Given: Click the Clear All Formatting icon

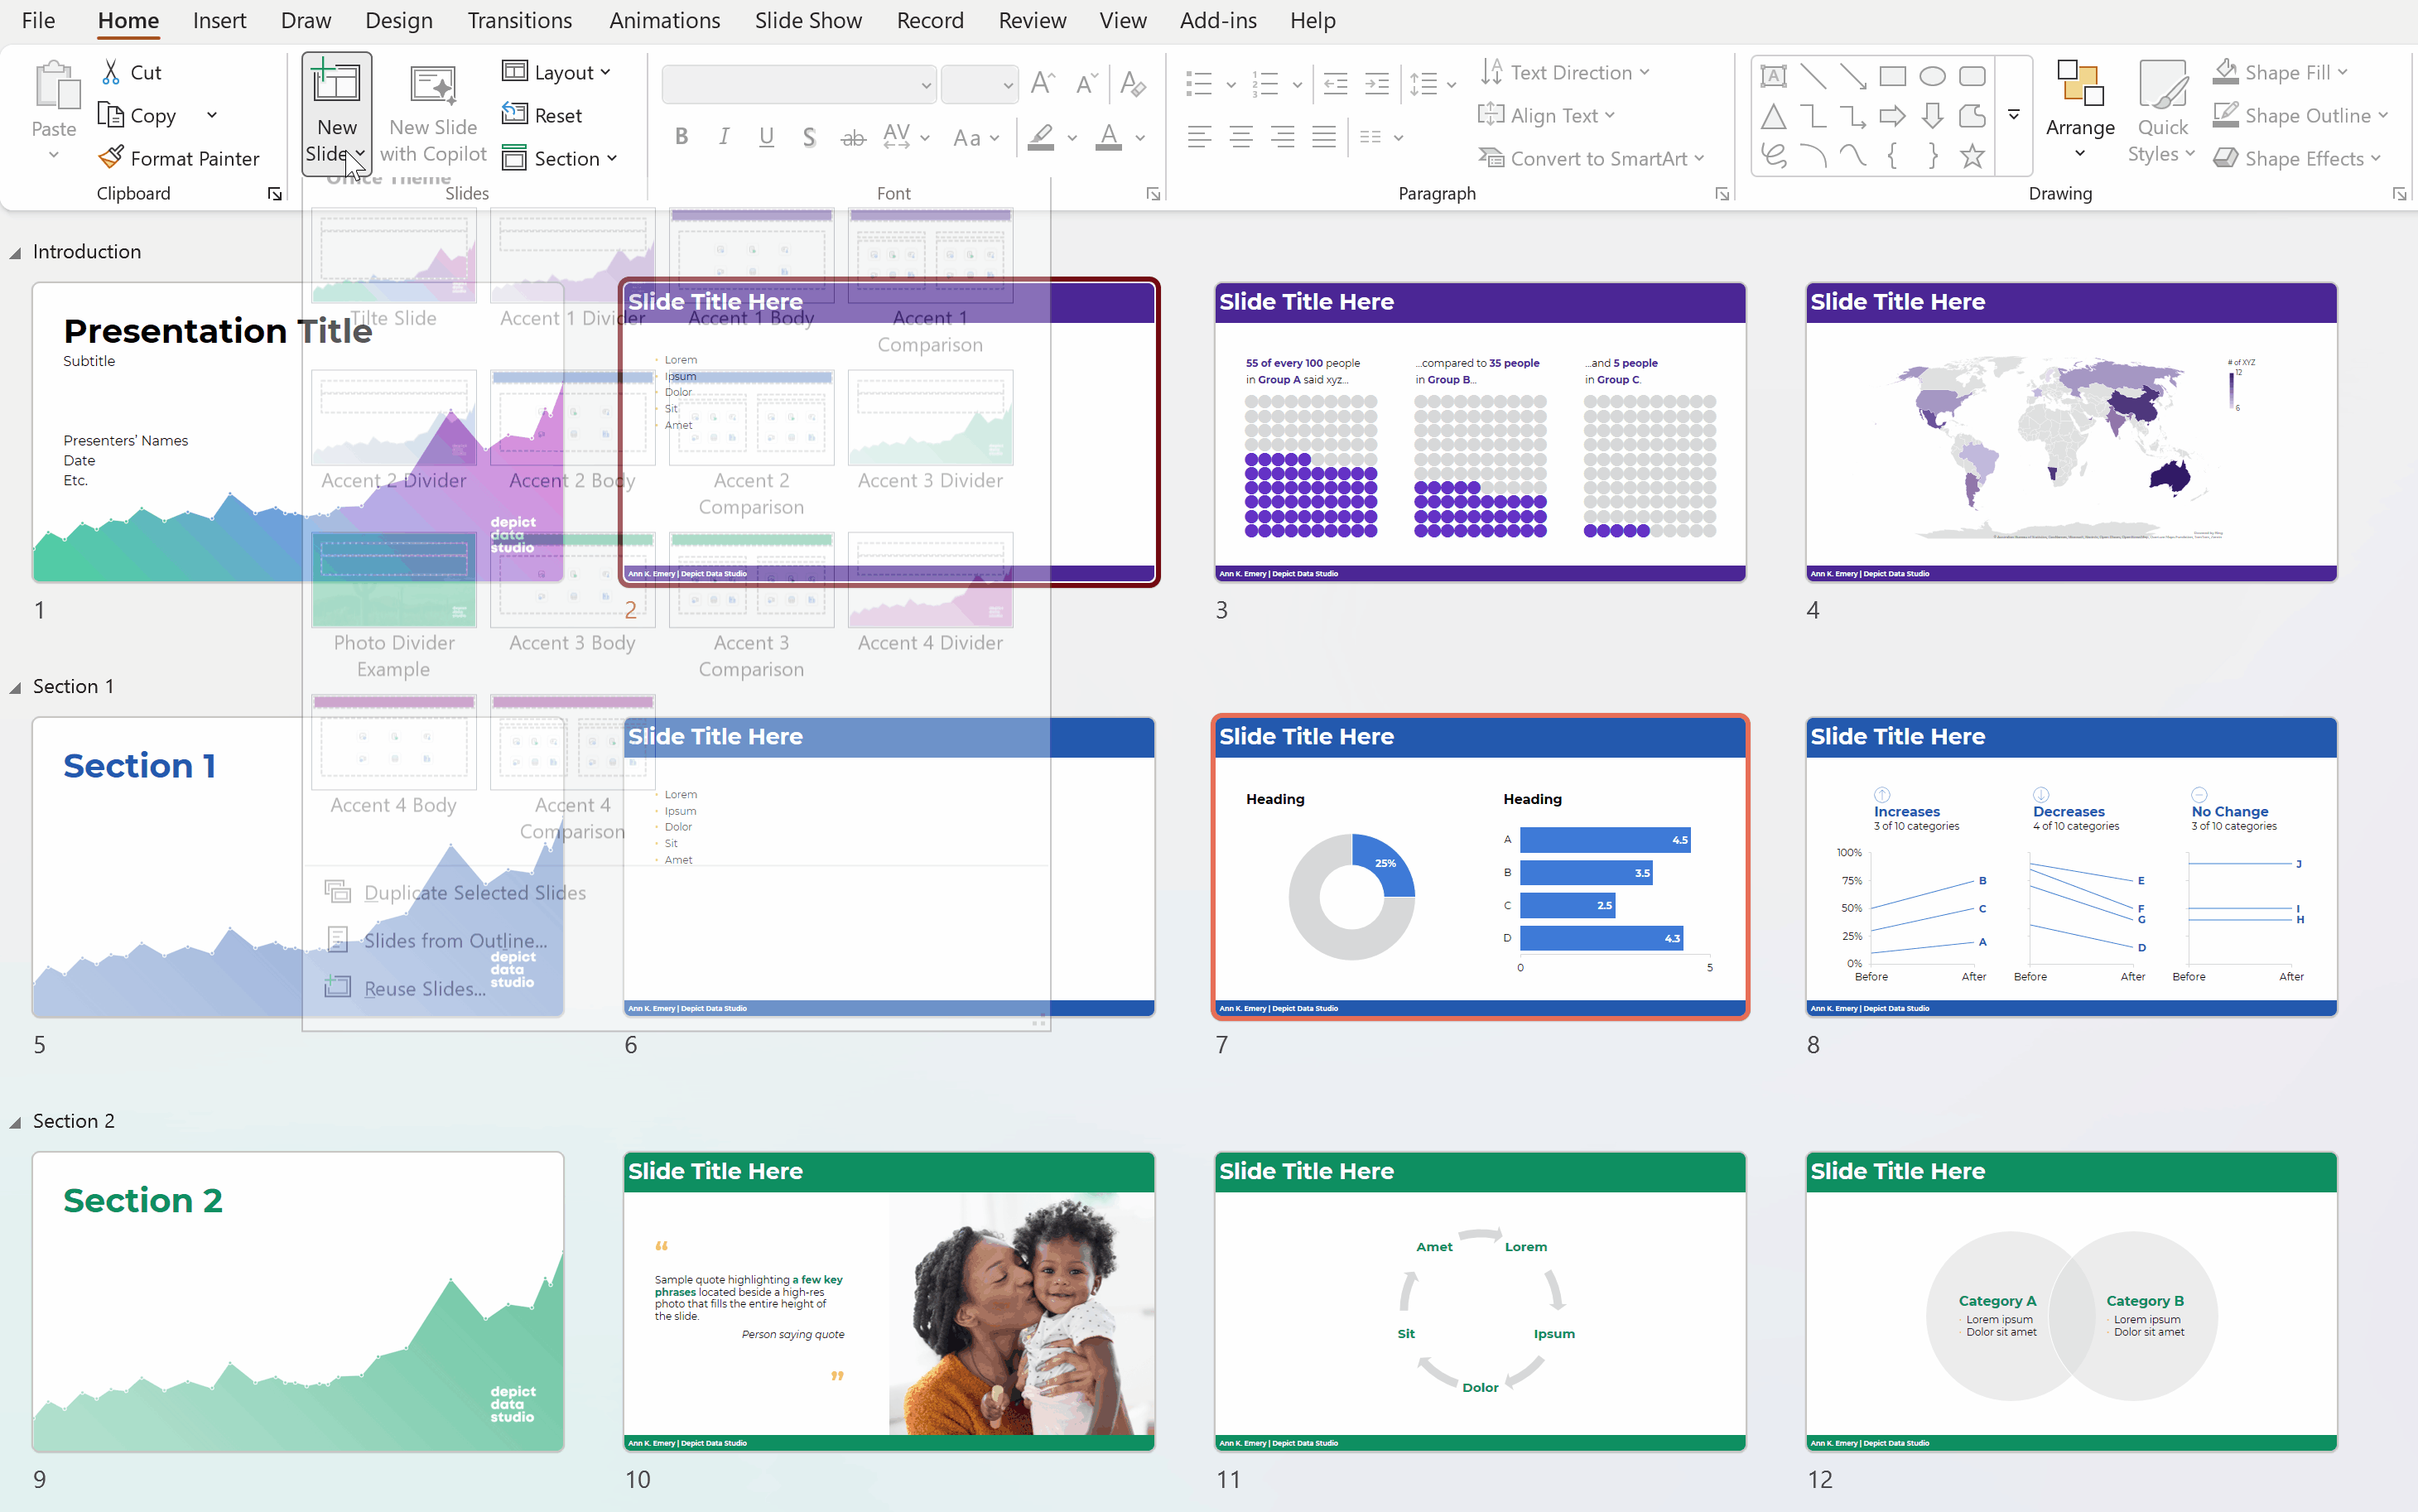Looking at the screenshot, I should click(x=1132, y=83).
